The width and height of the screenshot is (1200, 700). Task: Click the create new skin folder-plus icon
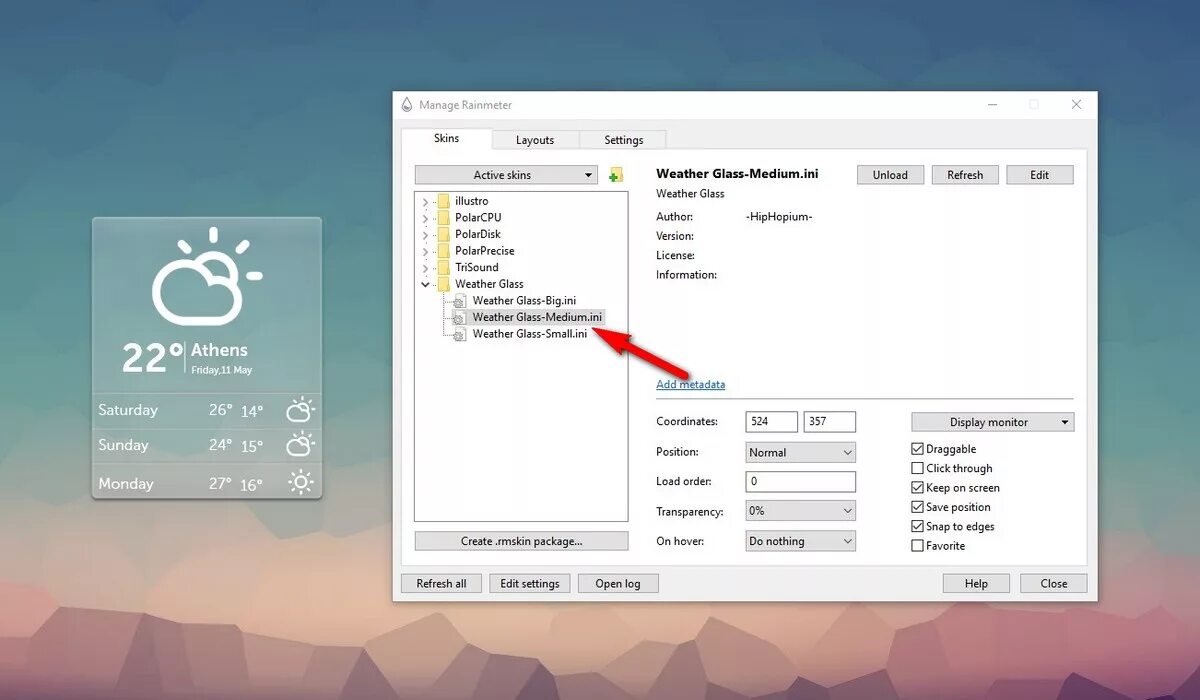coord(616,175)
